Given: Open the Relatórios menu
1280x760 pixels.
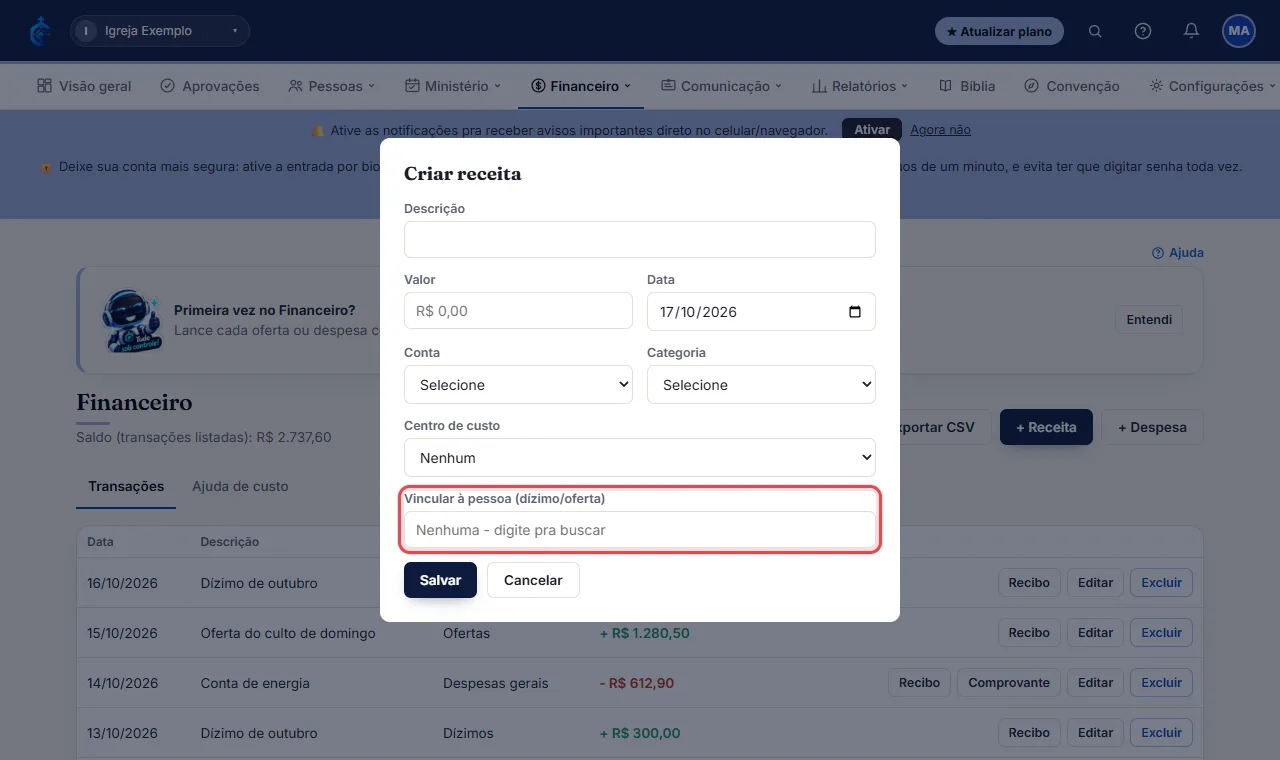Looking at the screenshot, I should point(860,86).
